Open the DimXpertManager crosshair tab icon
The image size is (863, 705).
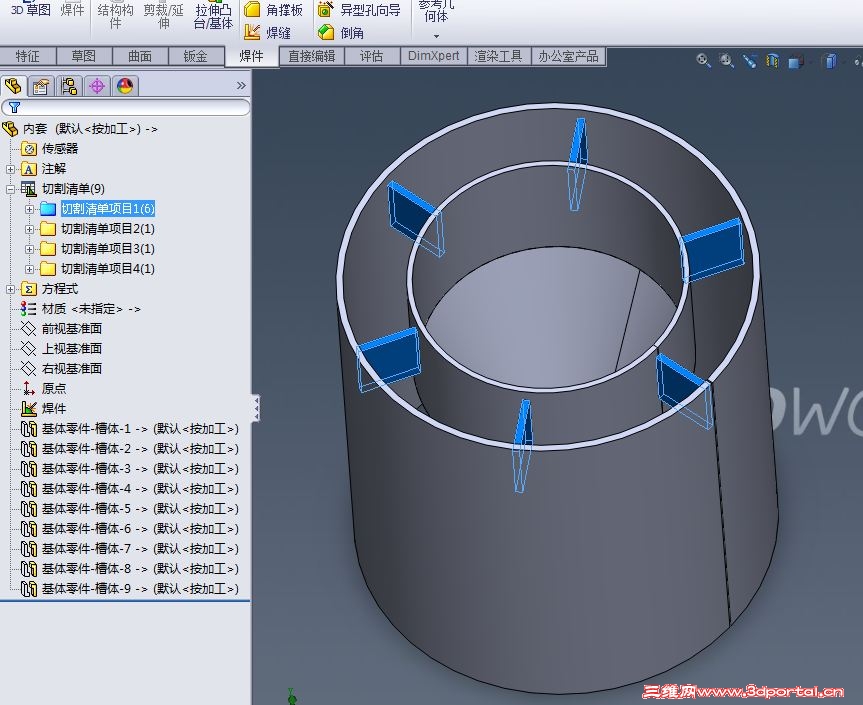(97, 86)
